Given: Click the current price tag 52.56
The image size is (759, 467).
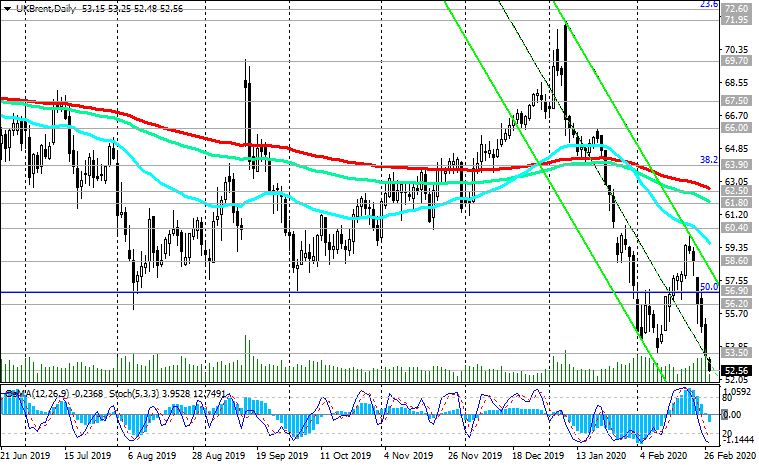Looking at the screenshot, I should (736, 371).
